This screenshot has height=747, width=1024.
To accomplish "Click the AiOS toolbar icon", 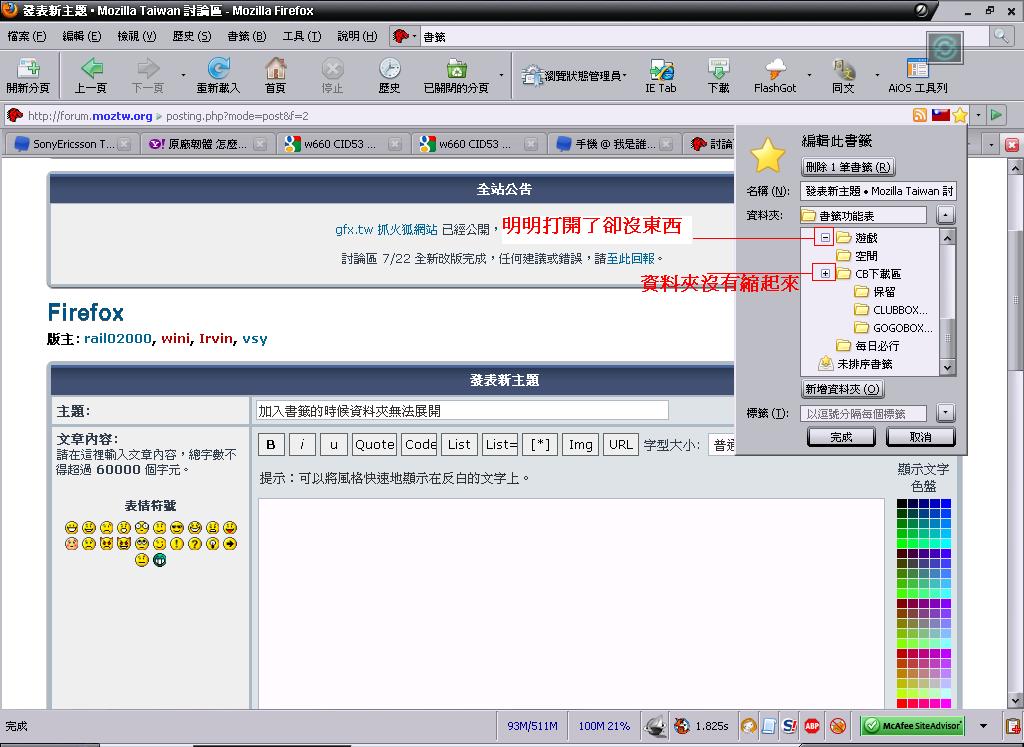I will [x=917, y=69].
